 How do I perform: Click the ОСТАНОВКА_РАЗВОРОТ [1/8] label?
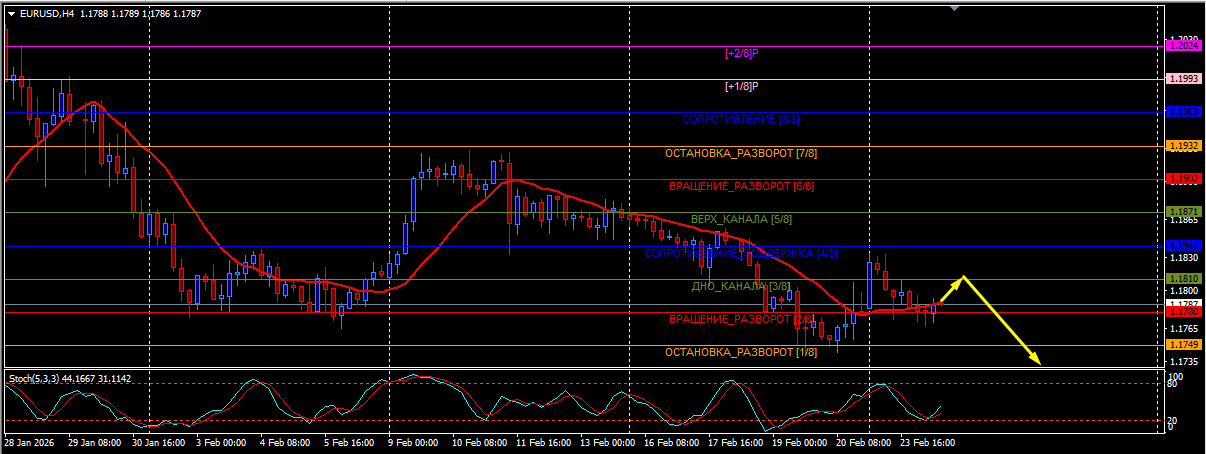tap(741, 353)
